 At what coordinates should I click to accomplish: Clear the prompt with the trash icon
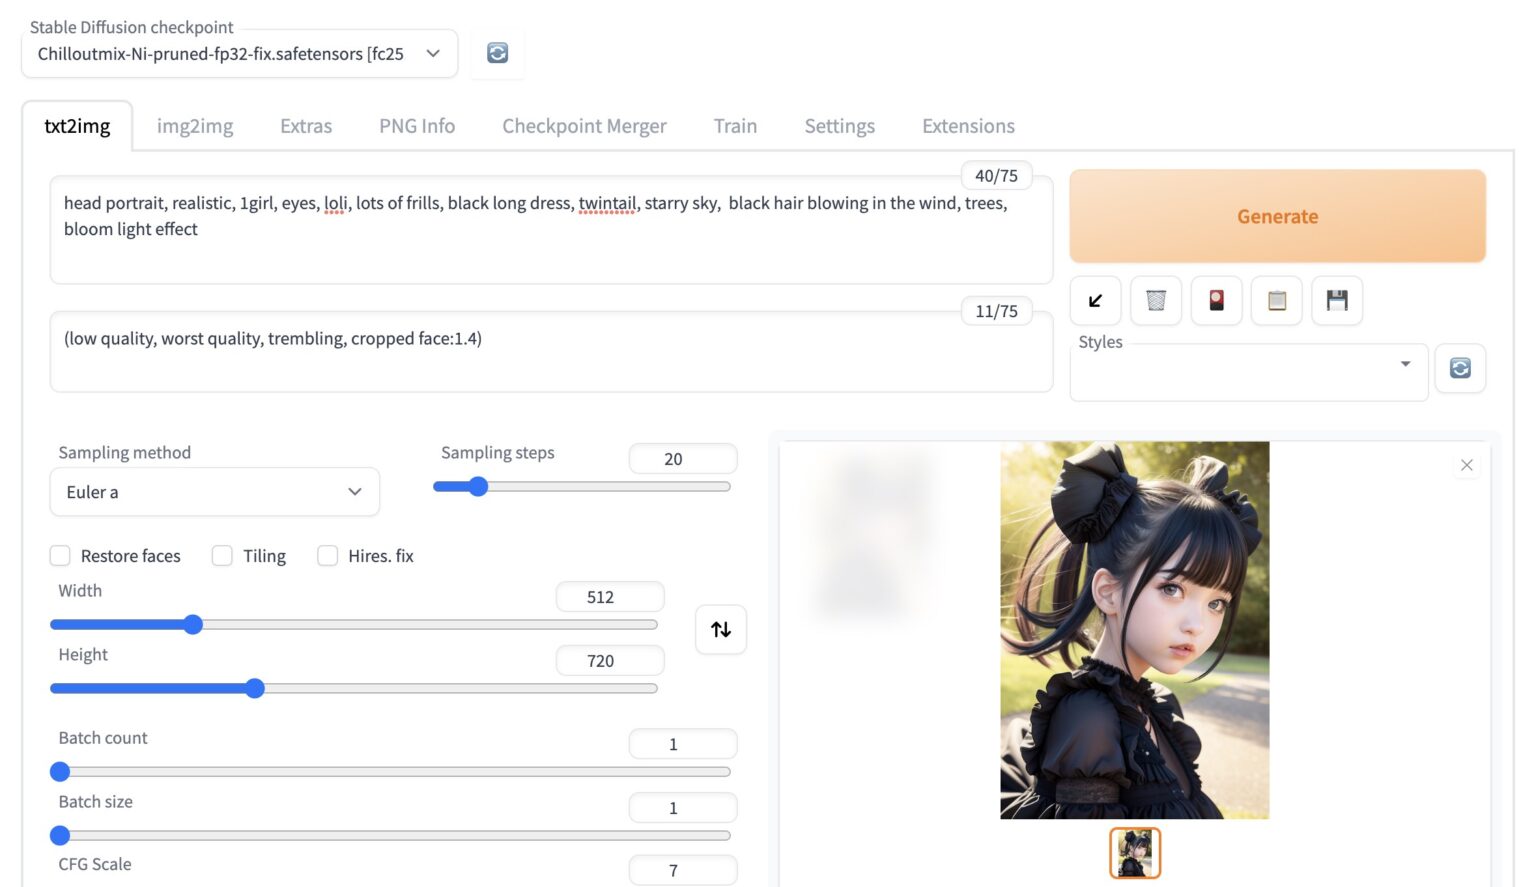click(1156, 300)
